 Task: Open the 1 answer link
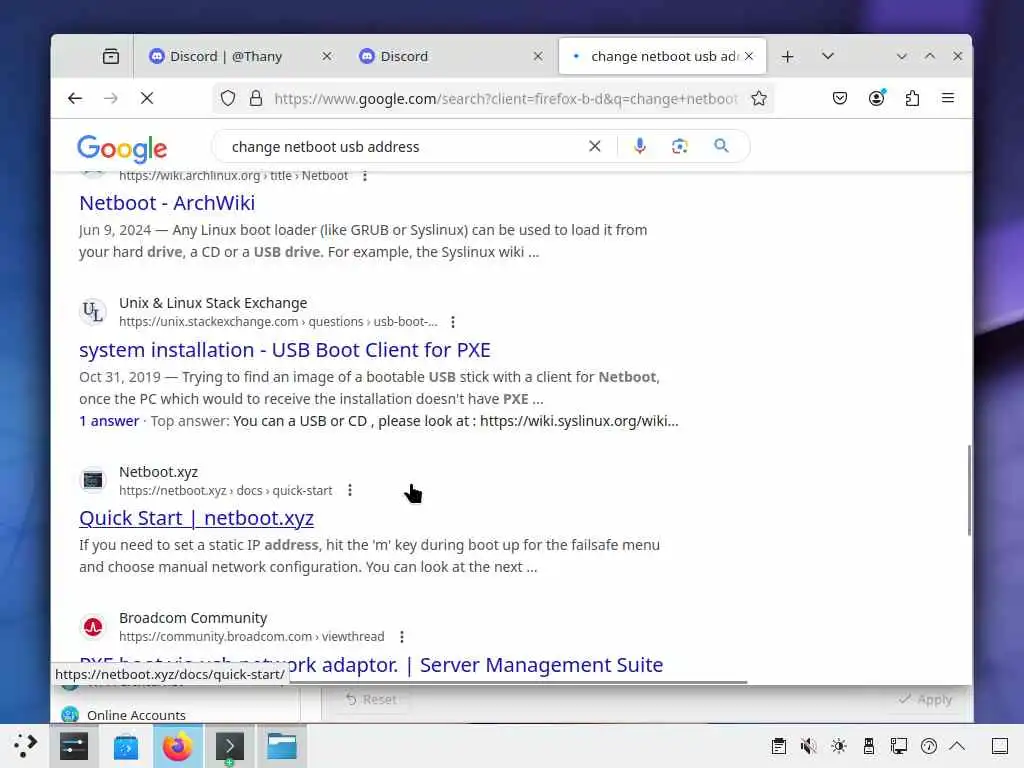pyautogui.click(x=109, y=421)
